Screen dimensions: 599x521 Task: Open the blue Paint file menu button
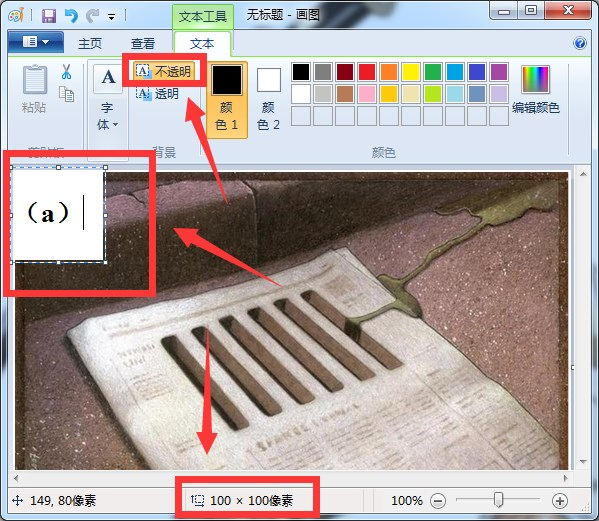[x=36, y=42]
